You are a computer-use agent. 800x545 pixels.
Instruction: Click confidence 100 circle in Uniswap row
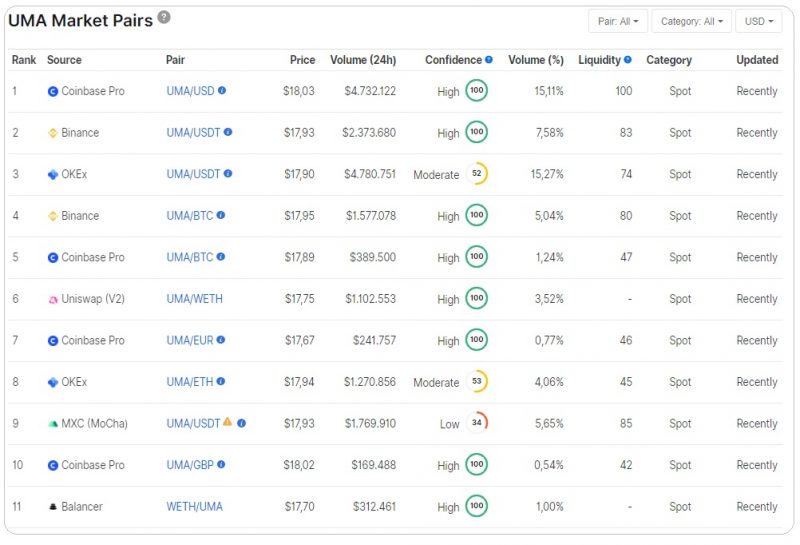477,298
